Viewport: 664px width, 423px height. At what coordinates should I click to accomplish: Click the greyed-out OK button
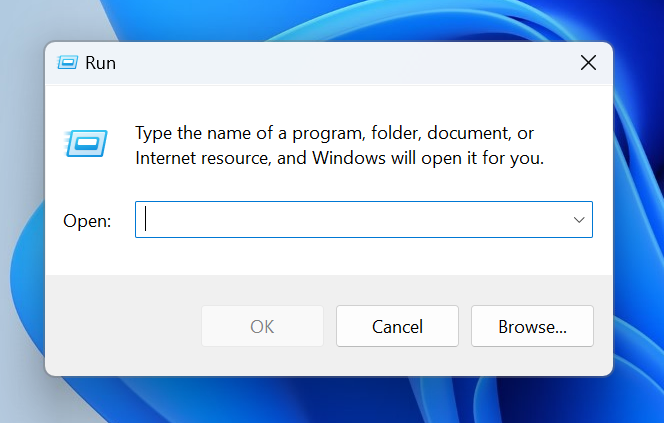[262, 326]
